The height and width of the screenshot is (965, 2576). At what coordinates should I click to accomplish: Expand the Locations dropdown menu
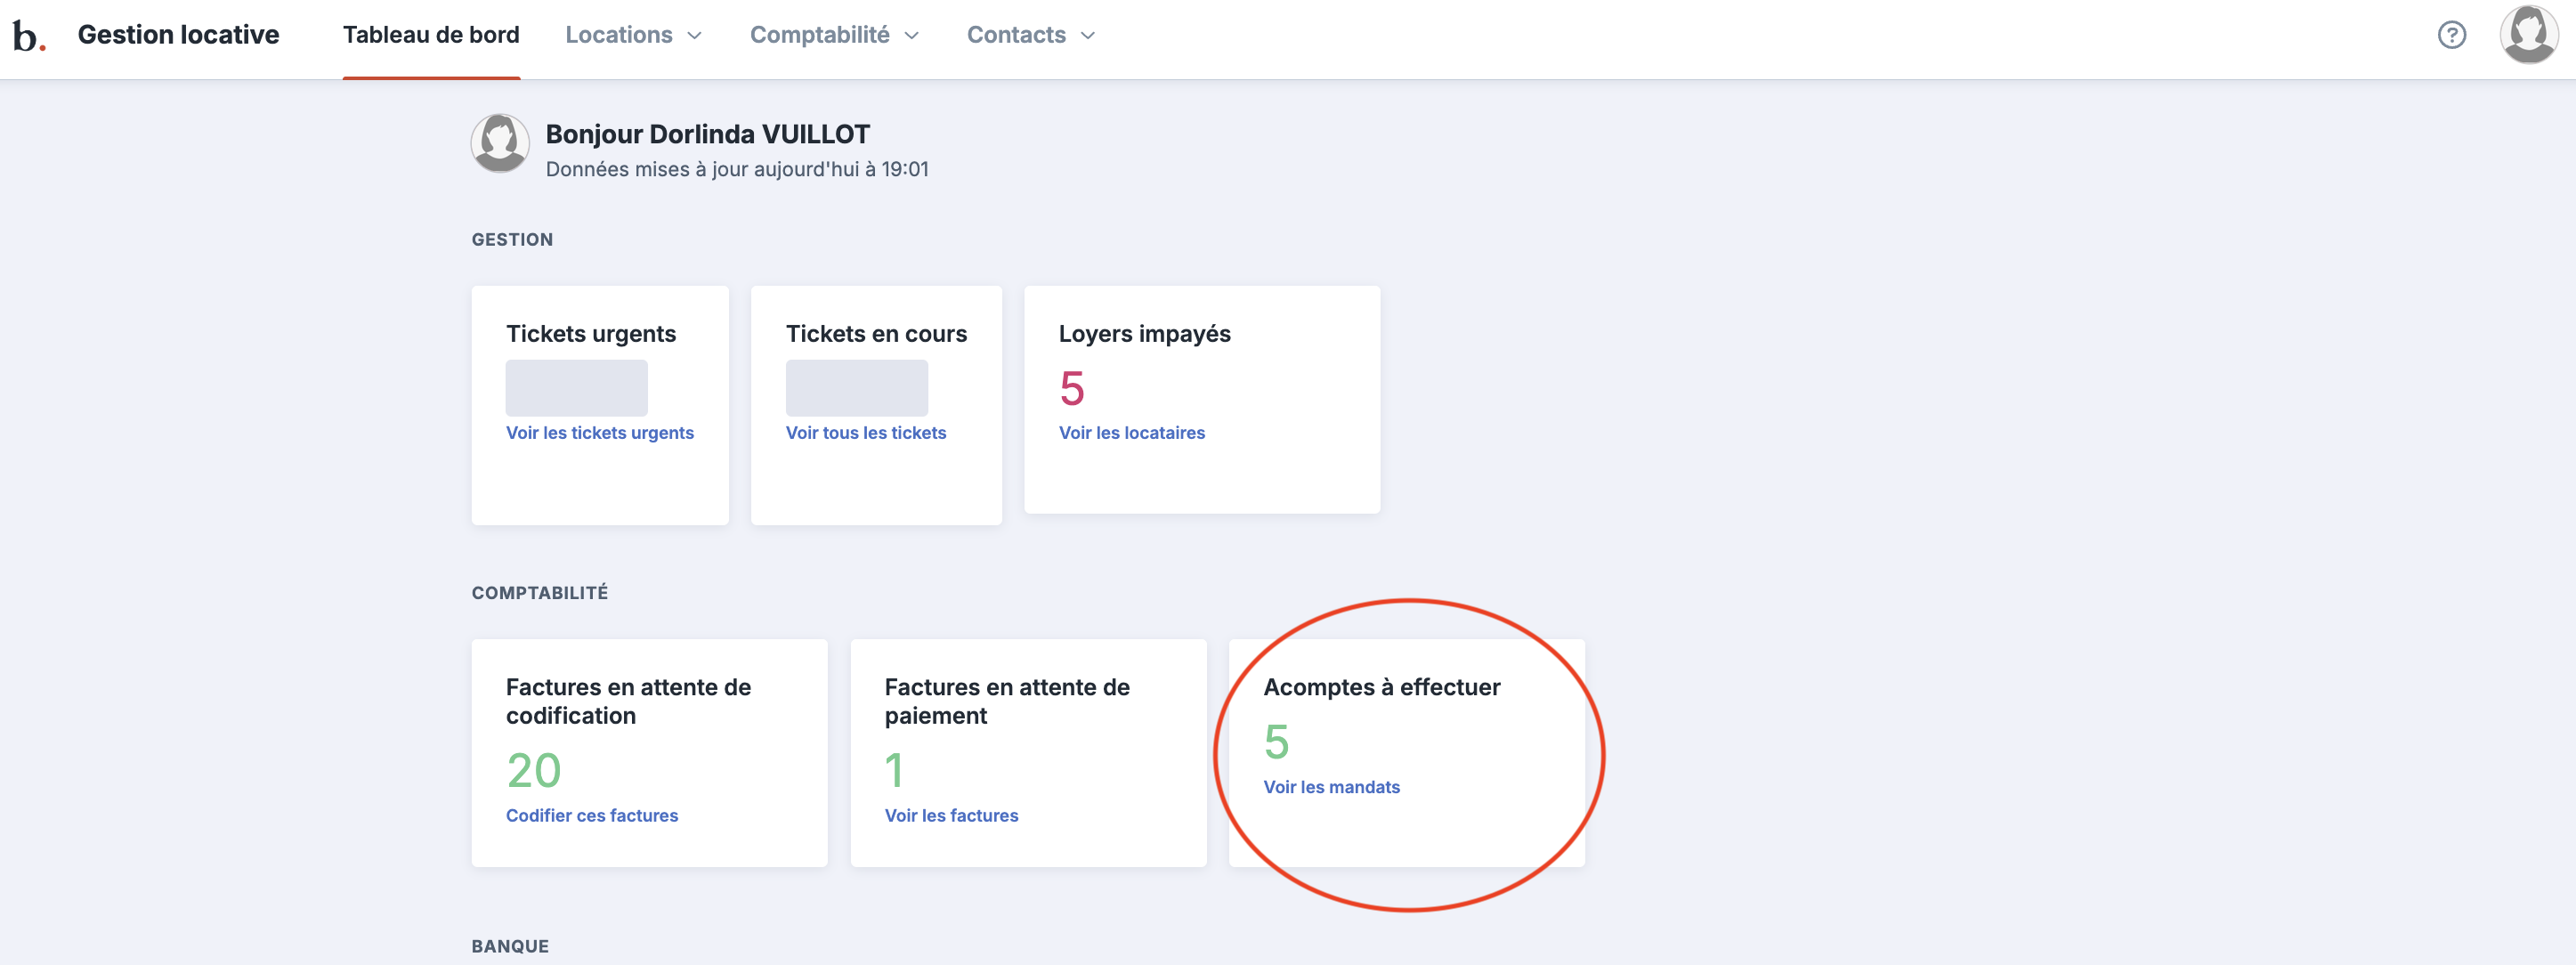coord(633,35)
